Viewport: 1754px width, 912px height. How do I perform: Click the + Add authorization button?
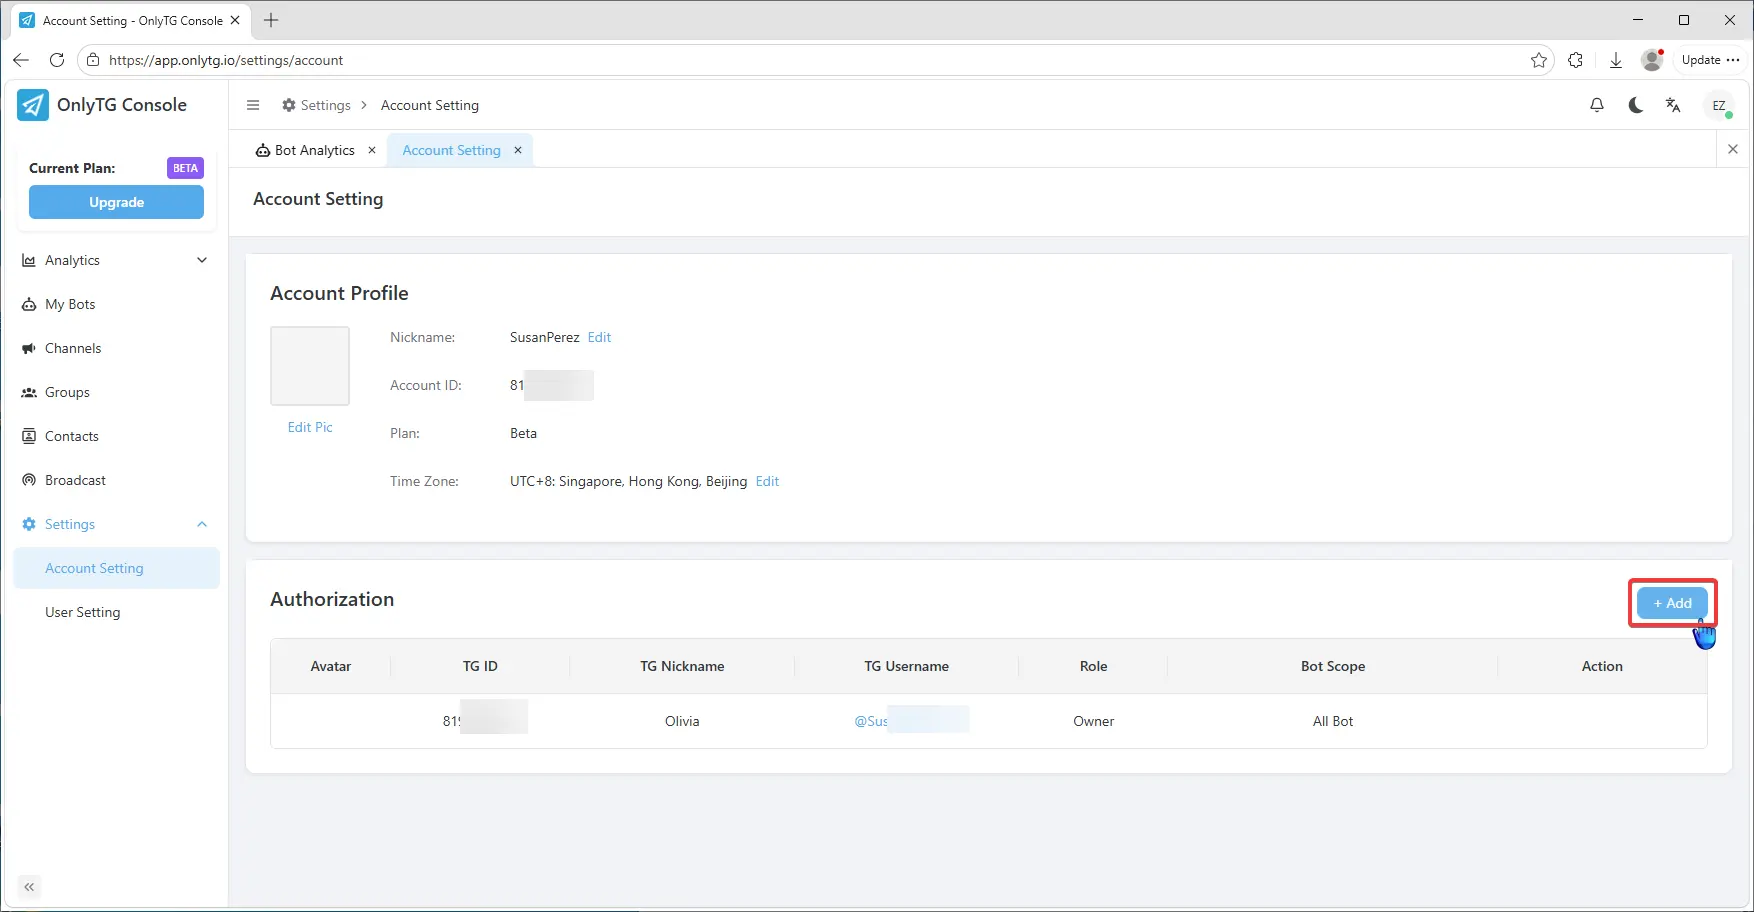(x=1672, y=603)
